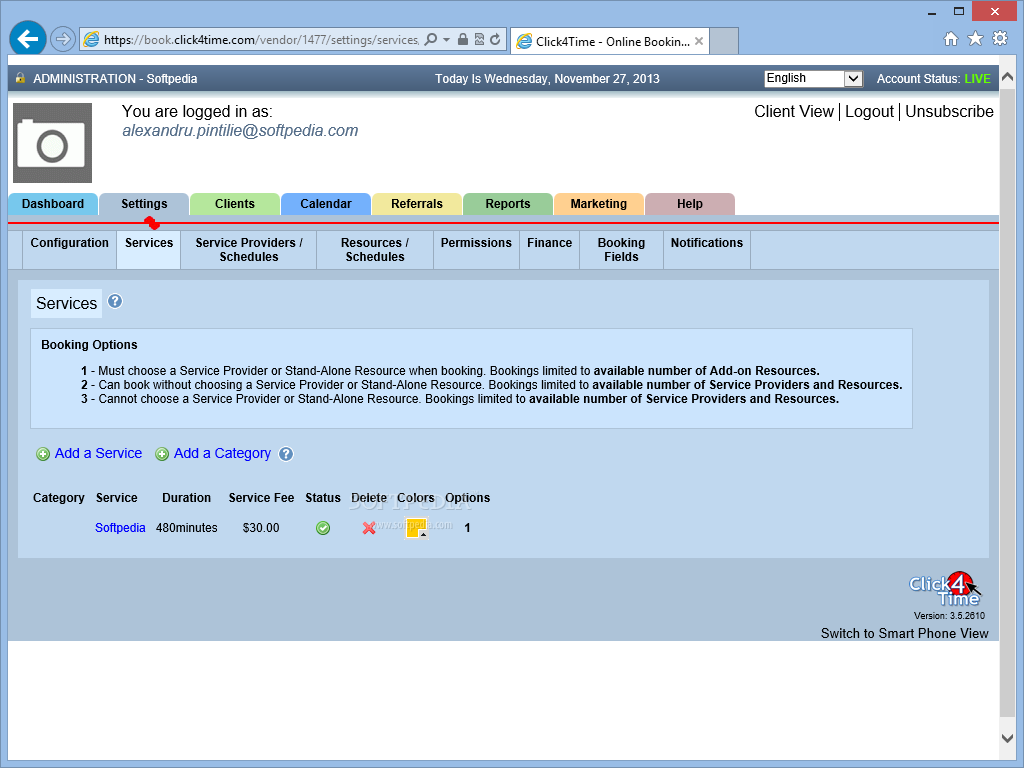Open the browser Home icon

pyautogui.click(x=951, y=39)
